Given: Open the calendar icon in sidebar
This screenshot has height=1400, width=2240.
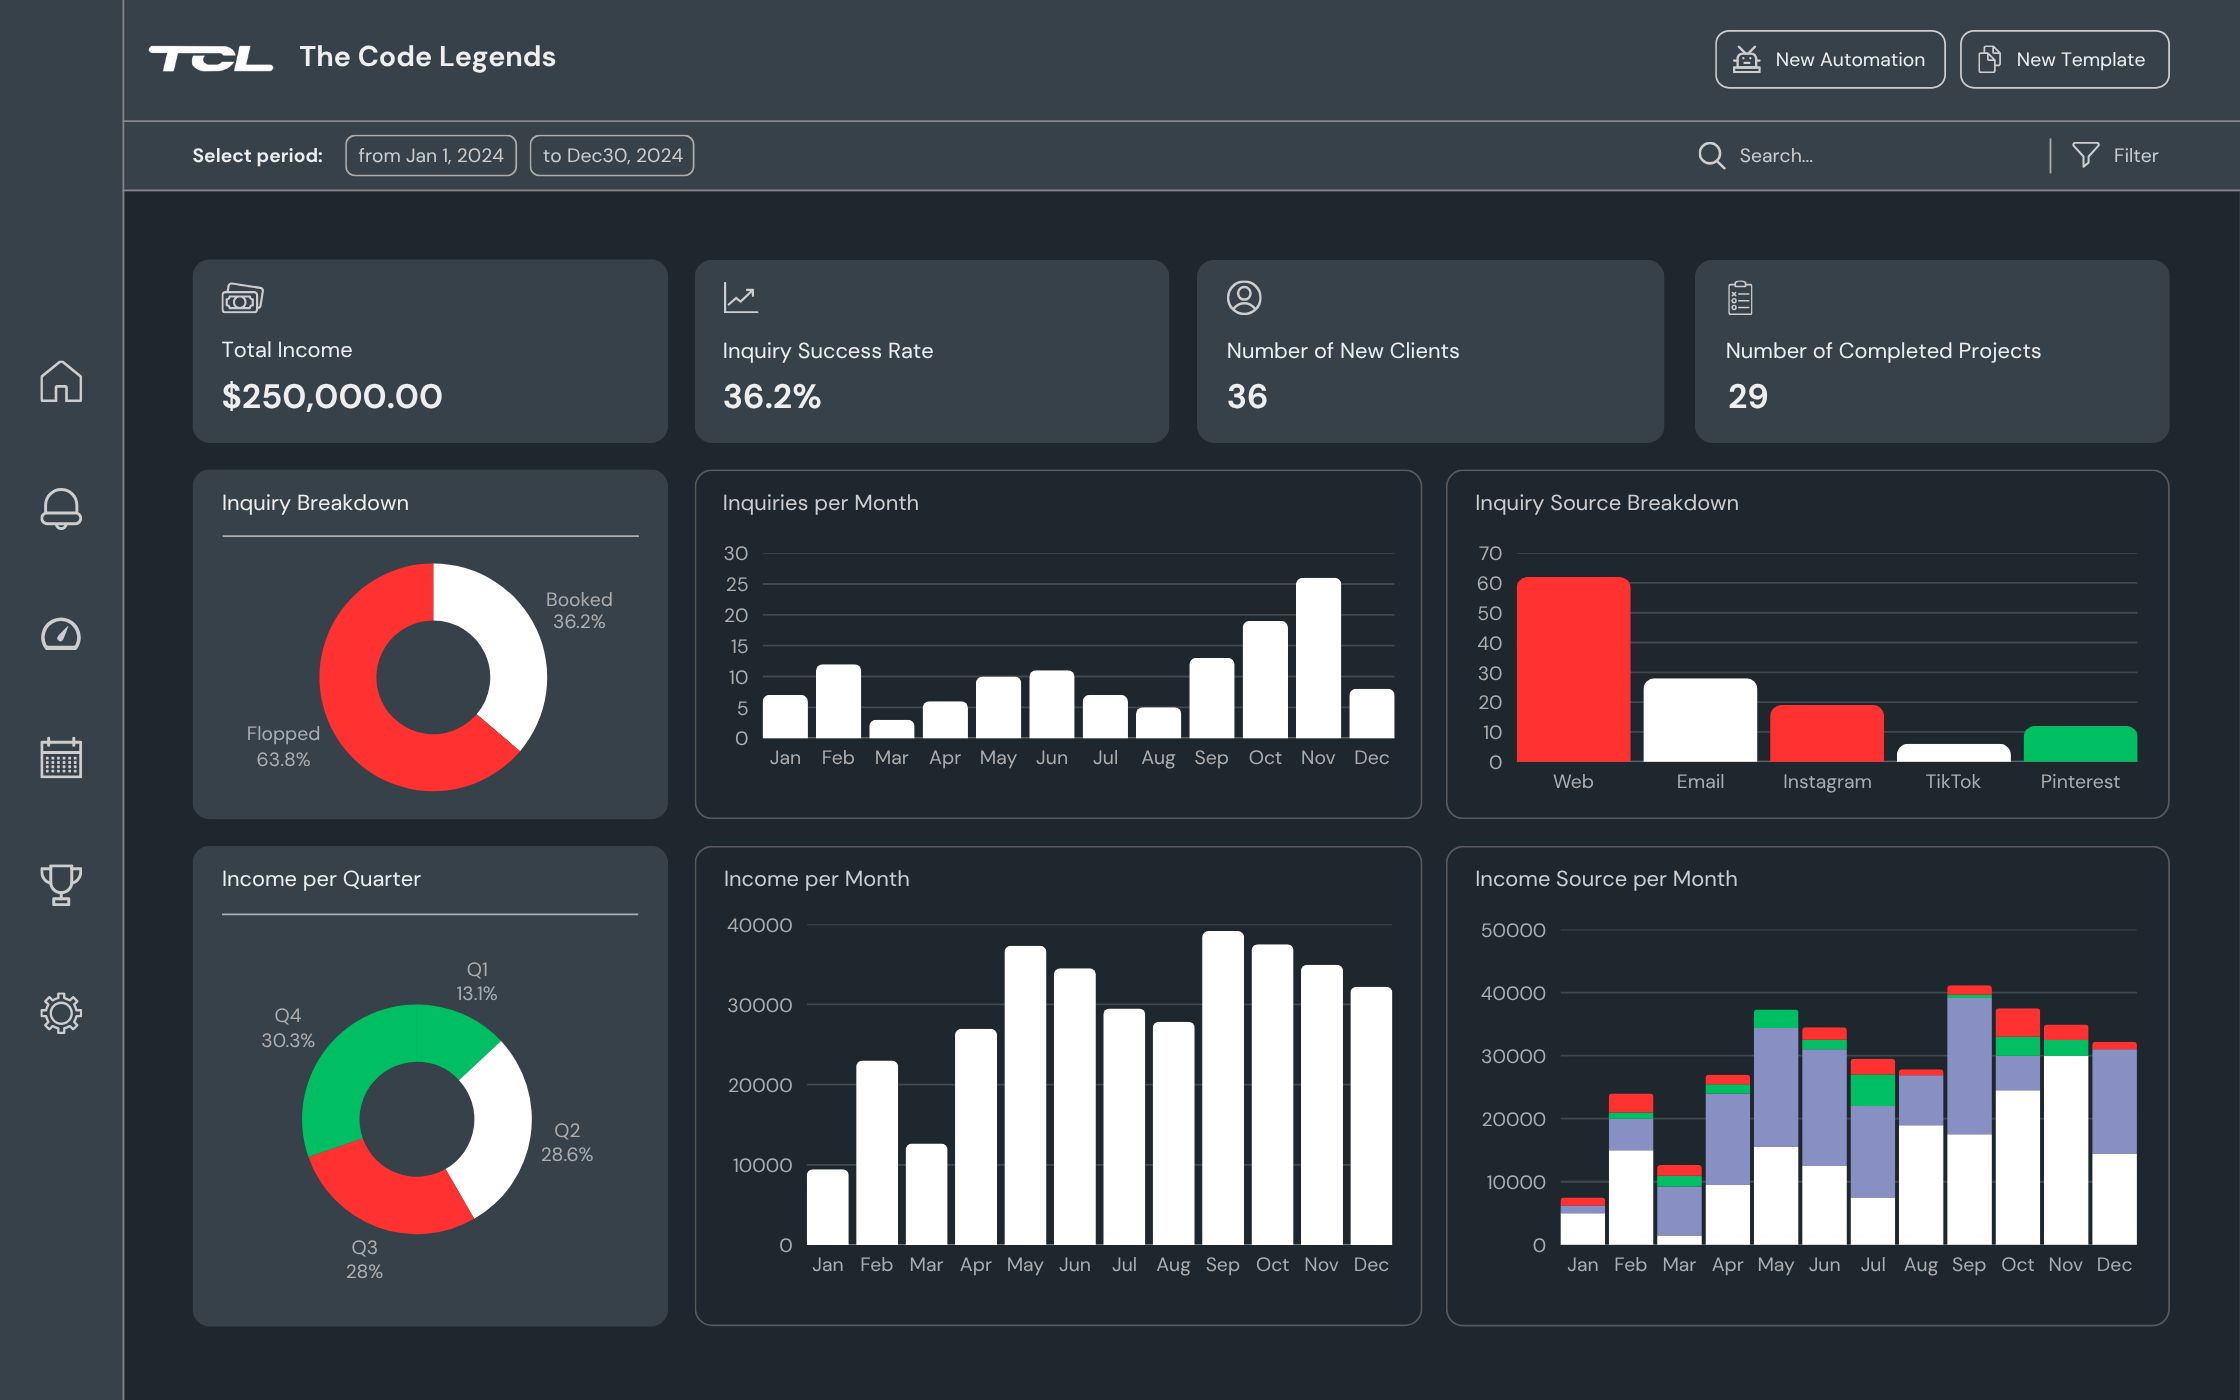Looking at the screenshot, I should point(61,758).
